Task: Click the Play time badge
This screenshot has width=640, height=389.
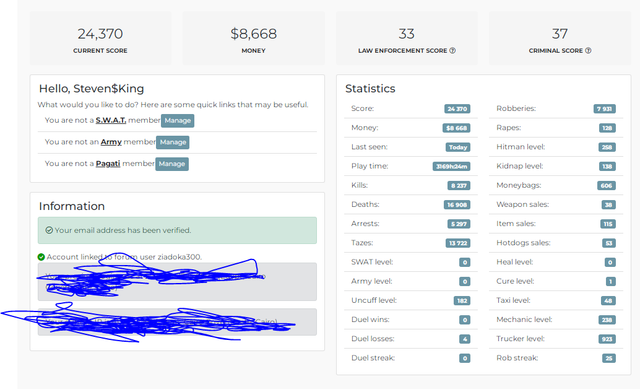Action: [451, 167]
